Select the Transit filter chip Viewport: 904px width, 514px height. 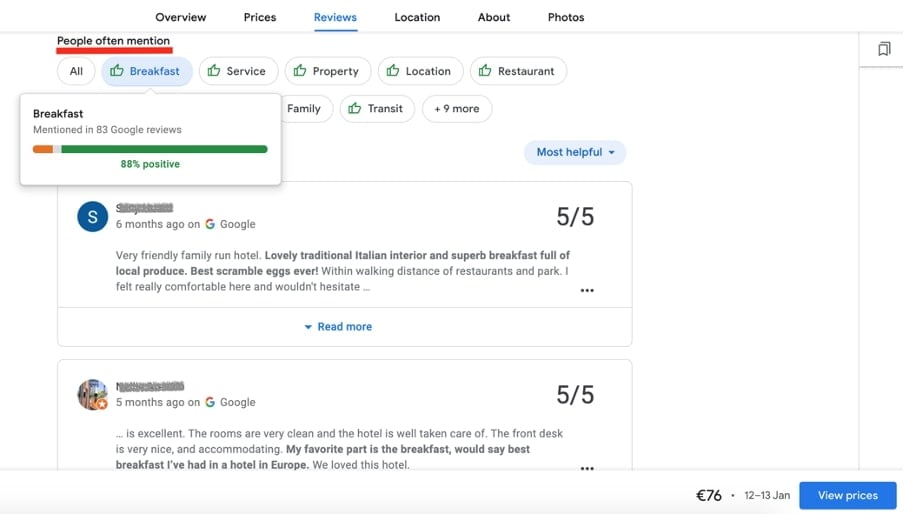pos(377,109)
